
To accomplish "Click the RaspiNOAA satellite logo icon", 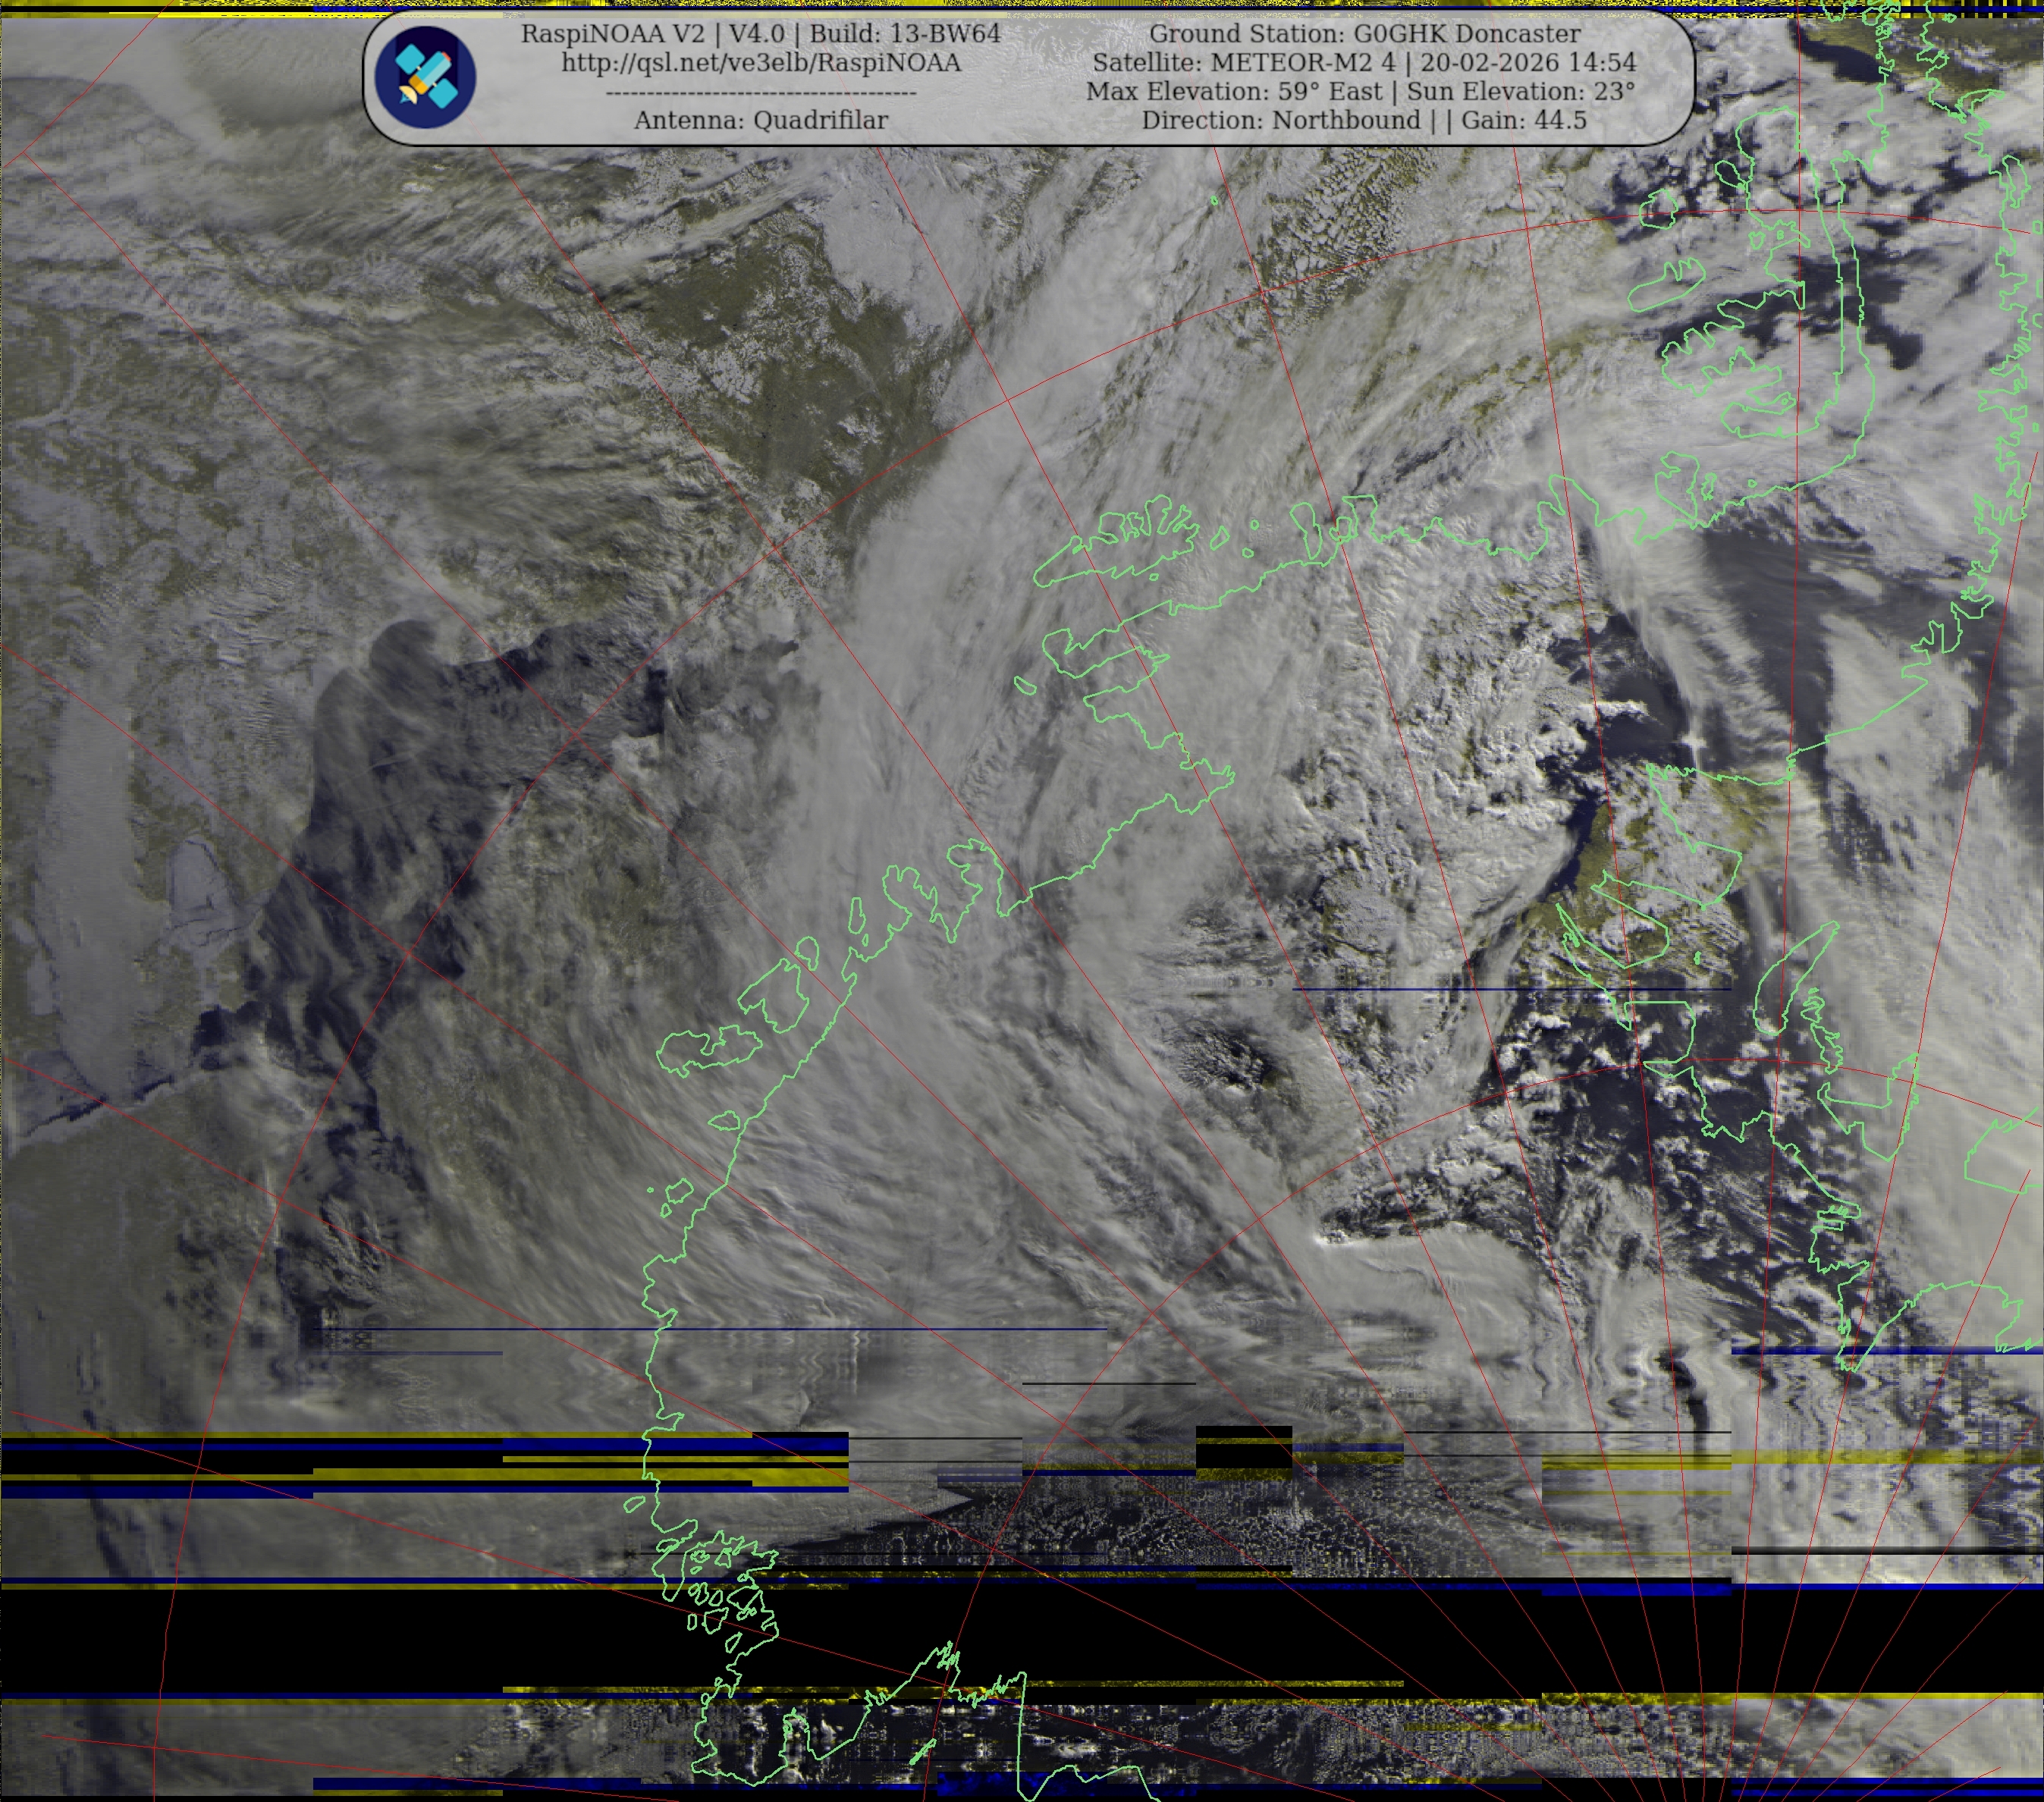I will click(x=425, y=78).
